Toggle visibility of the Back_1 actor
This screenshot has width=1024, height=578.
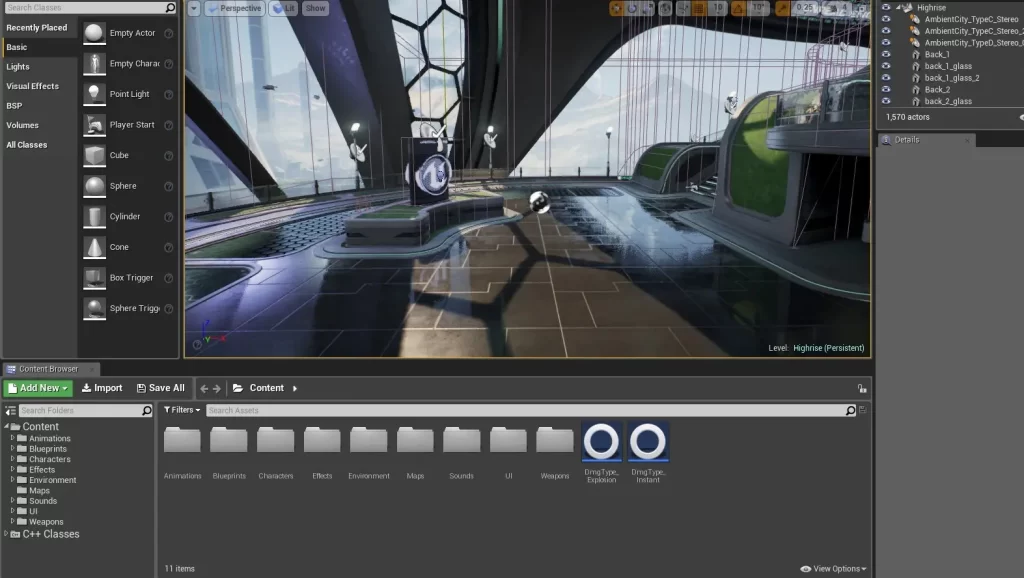pyautogui.click(x=885, y=54)
